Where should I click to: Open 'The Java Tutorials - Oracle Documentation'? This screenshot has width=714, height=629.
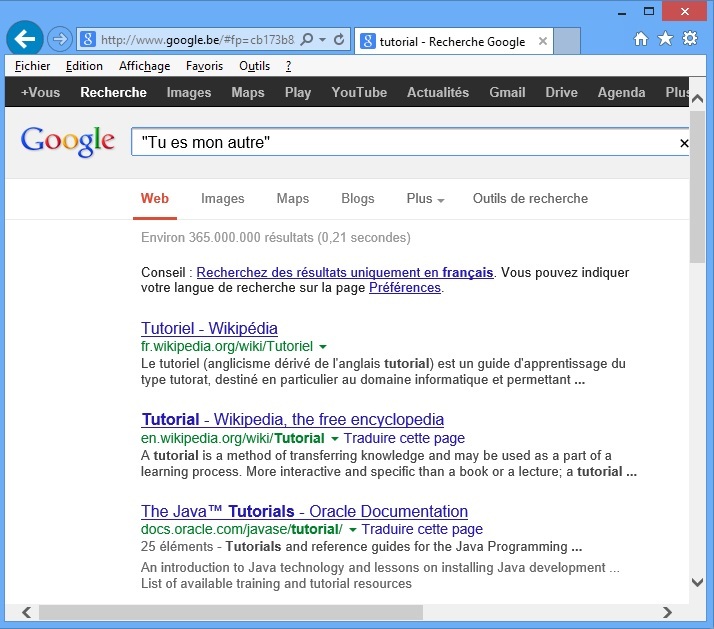click(304, 511)
